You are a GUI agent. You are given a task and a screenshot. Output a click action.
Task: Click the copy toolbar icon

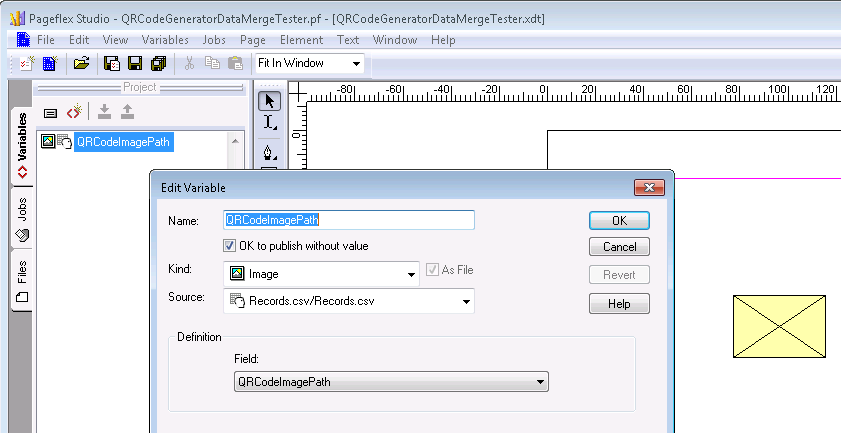pyautogui.click(x=212, y=63)
